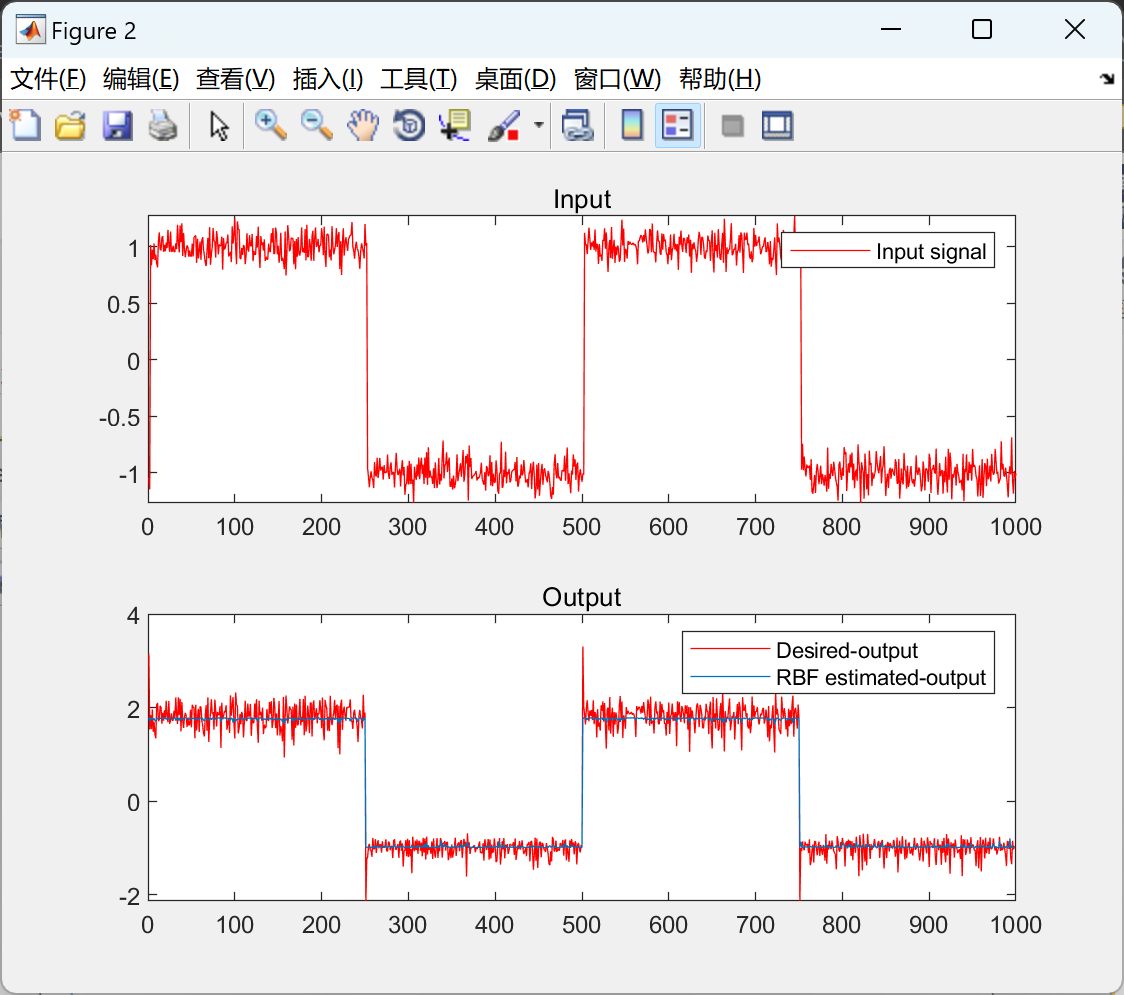Turn on the Data Cursor tool

(455, 125)
